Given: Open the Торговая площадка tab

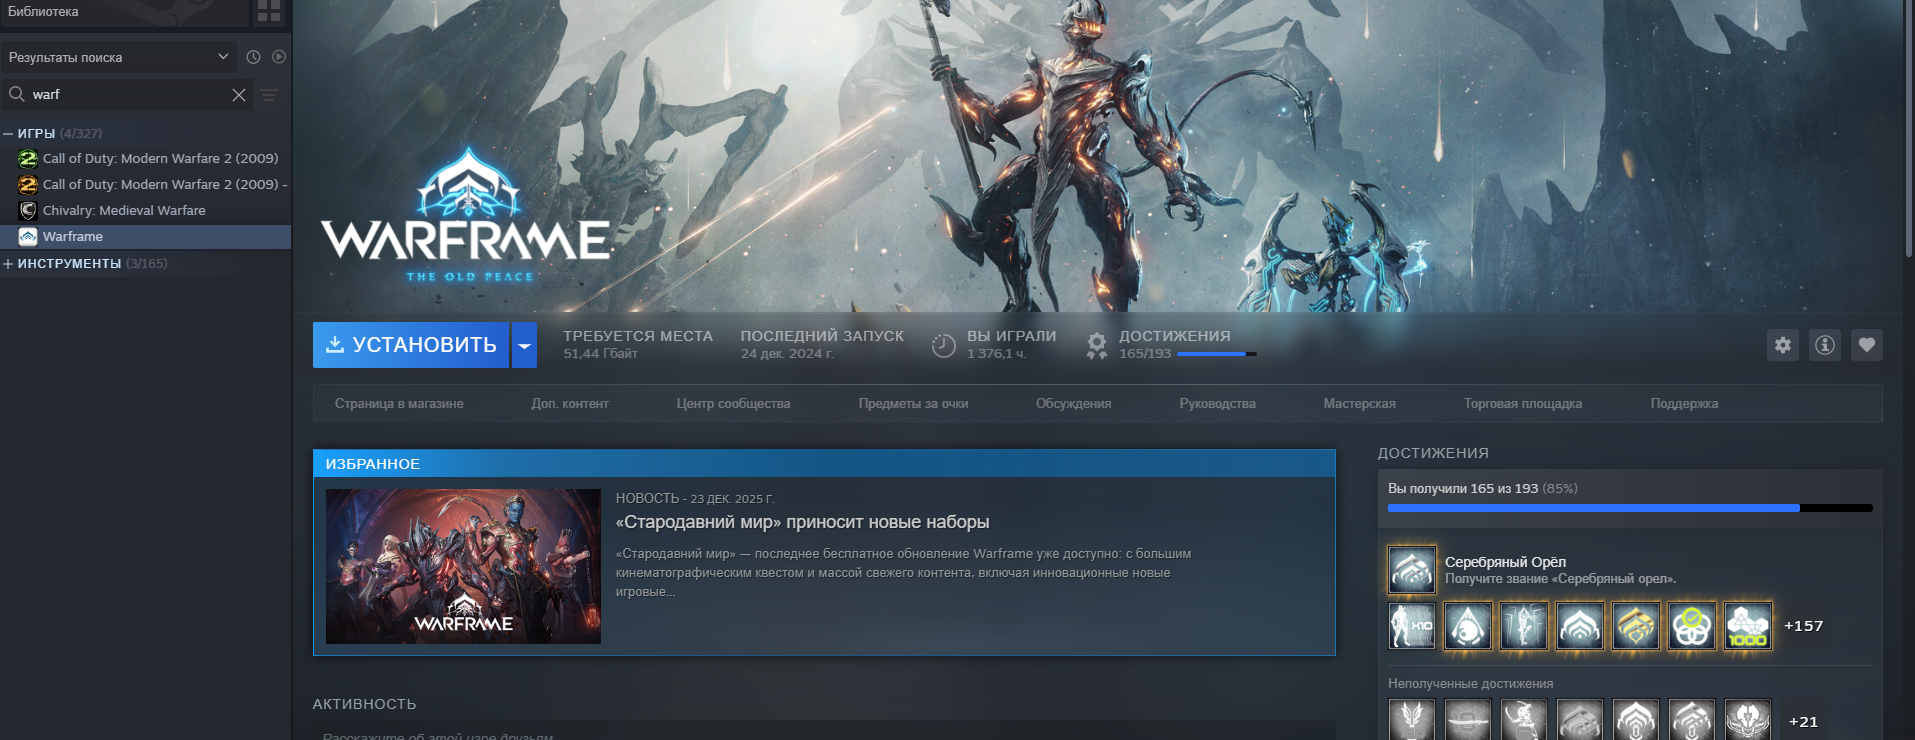Looking at the screenshot, I should 1523,404.
